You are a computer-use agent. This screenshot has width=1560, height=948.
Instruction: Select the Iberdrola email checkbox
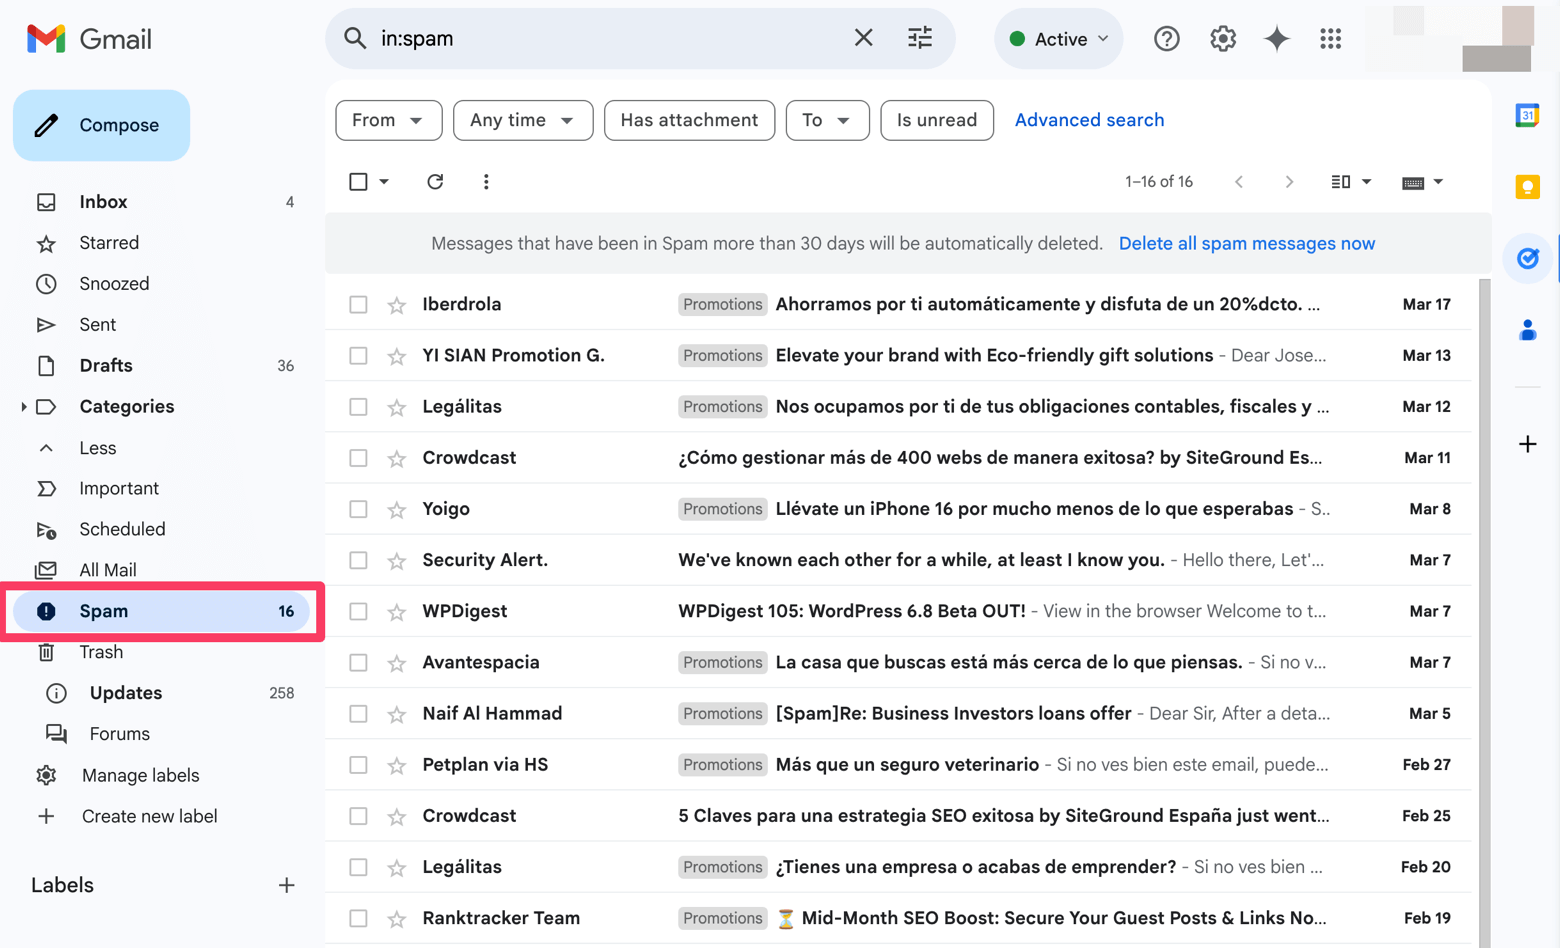pos(358,305)
